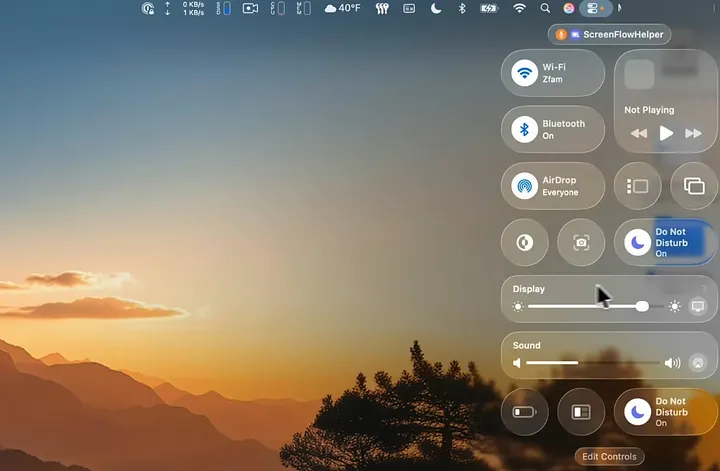Click the Not Playing label

(649, 110)
